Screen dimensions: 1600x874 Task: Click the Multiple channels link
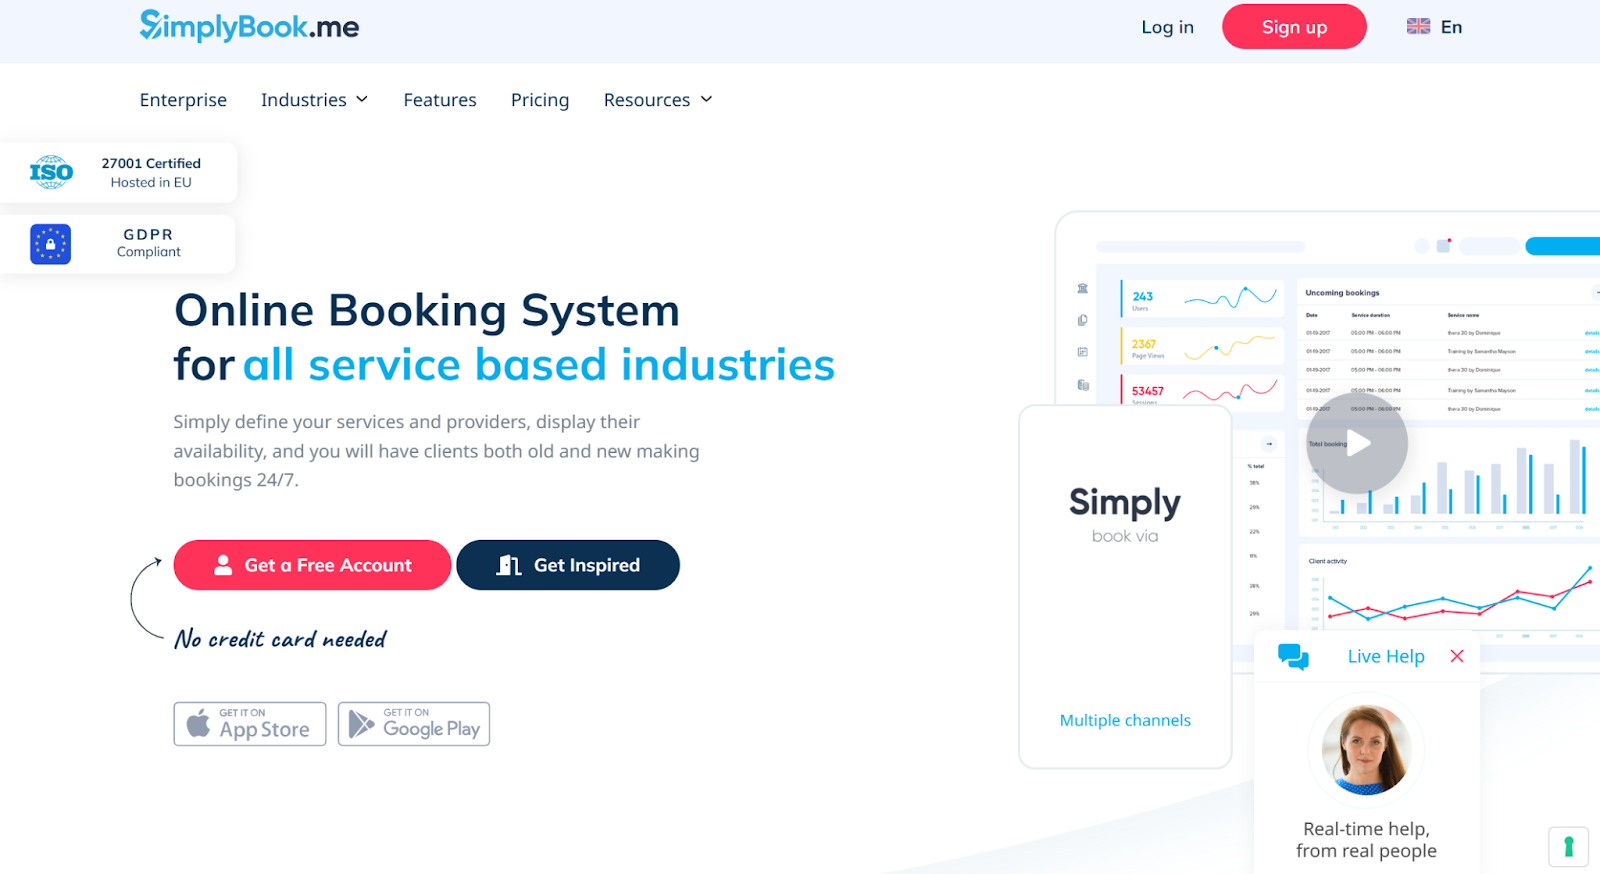(x=1125, y=720)
